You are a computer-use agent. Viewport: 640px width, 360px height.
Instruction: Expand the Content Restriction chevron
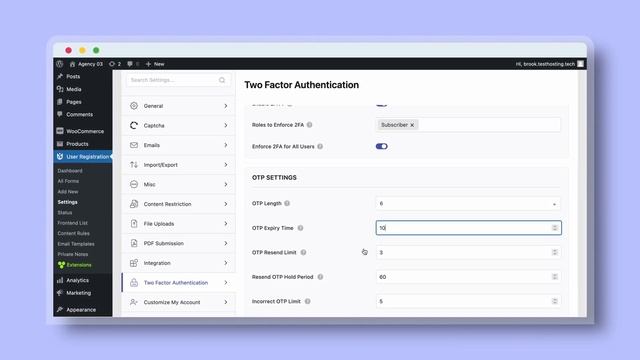226,204
